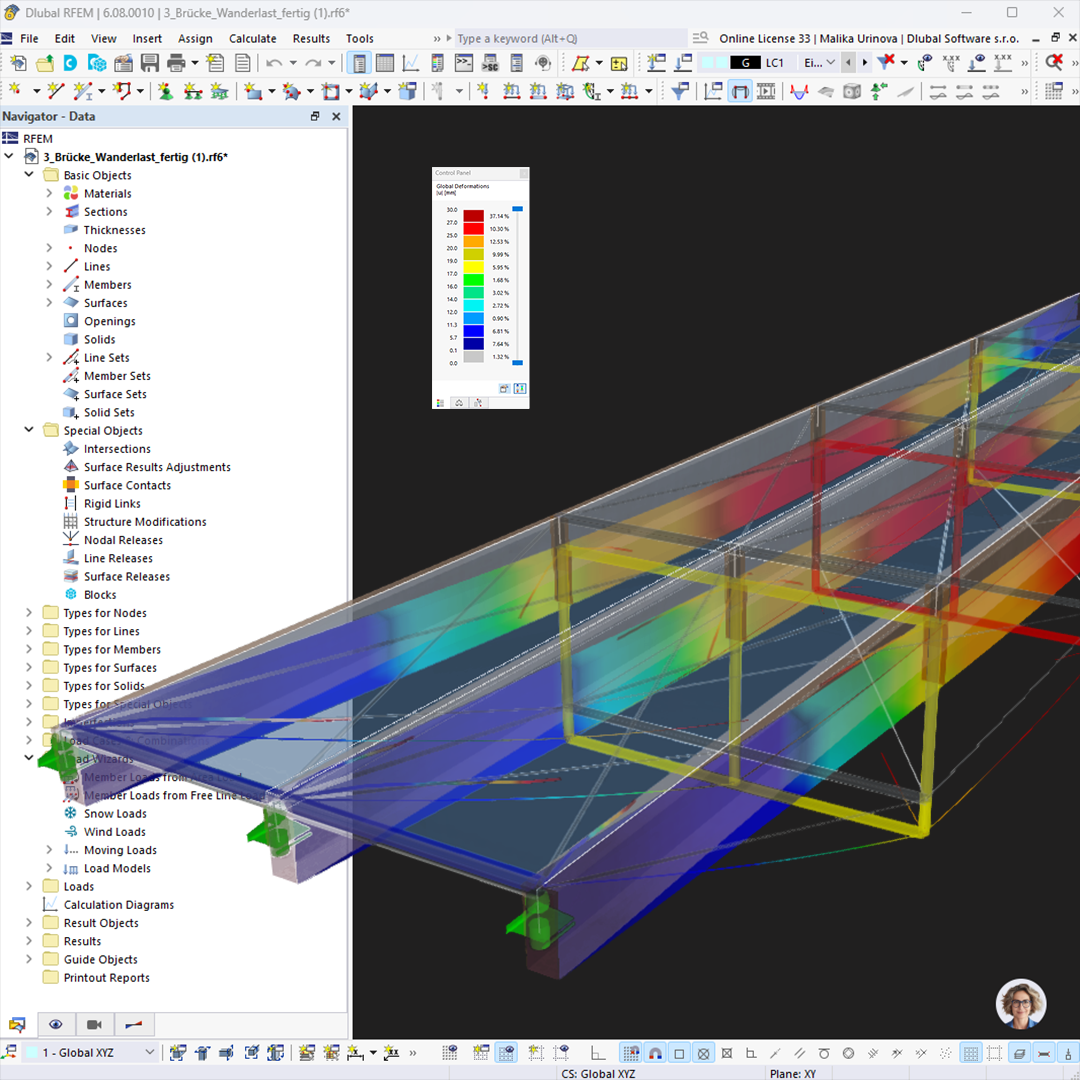The width and height of the screenshot is (1080, 1080).
Task: Expand the Loads folder in the navigator
Action: (x=28, y=886)
